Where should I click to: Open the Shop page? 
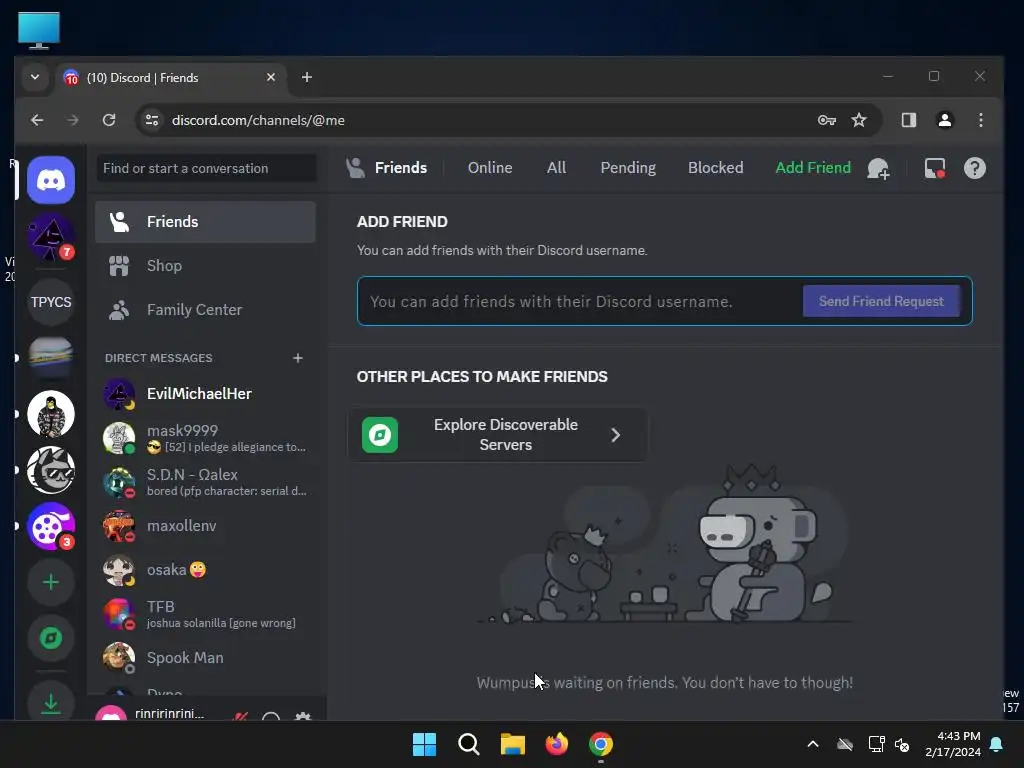coord(205,266)
